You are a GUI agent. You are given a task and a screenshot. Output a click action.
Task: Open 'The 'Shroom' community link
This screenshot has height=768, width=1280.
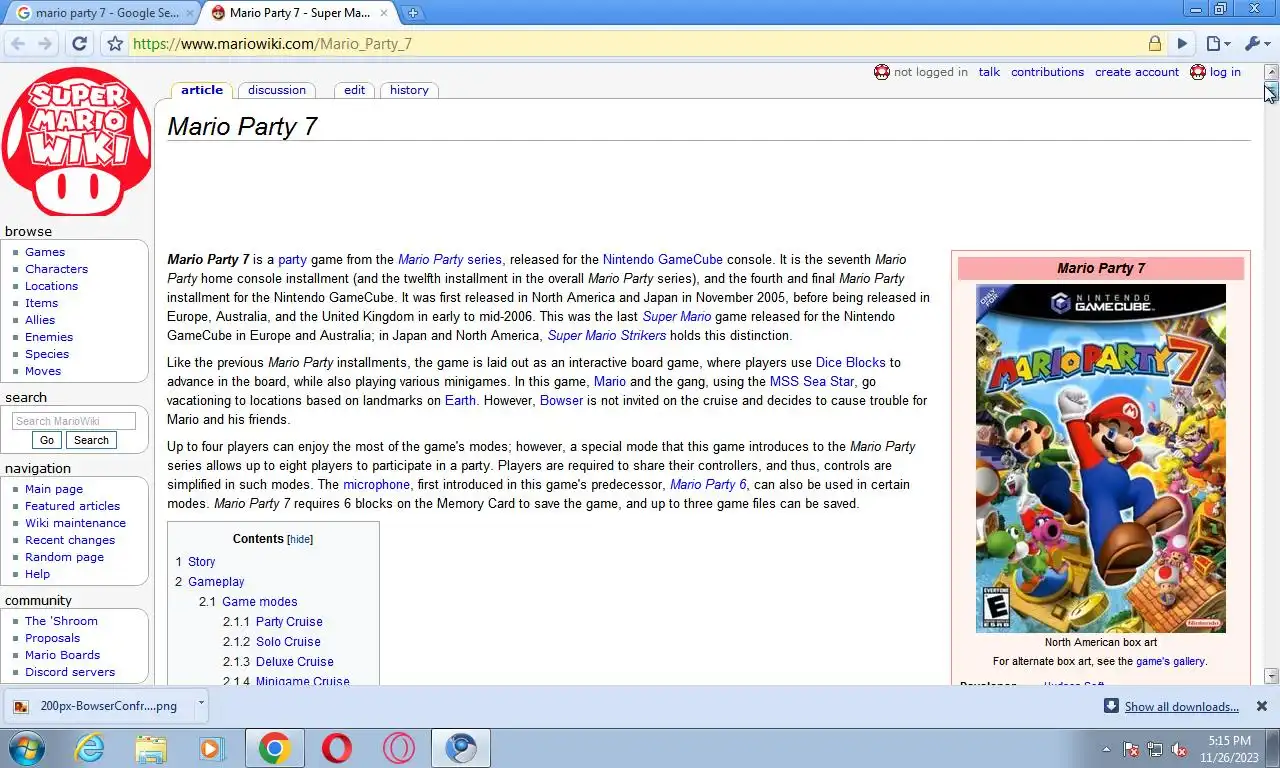coord(61,621)
